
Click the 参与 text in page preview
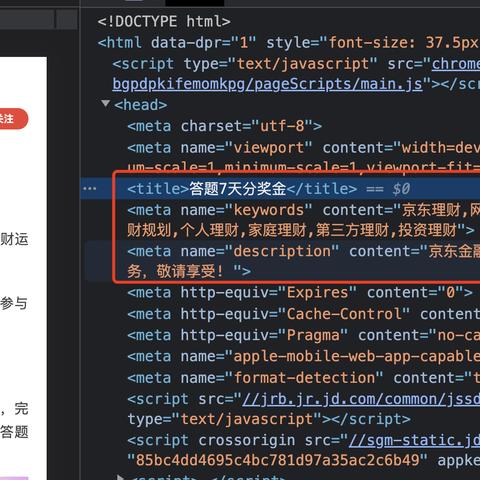pos(14,303)
